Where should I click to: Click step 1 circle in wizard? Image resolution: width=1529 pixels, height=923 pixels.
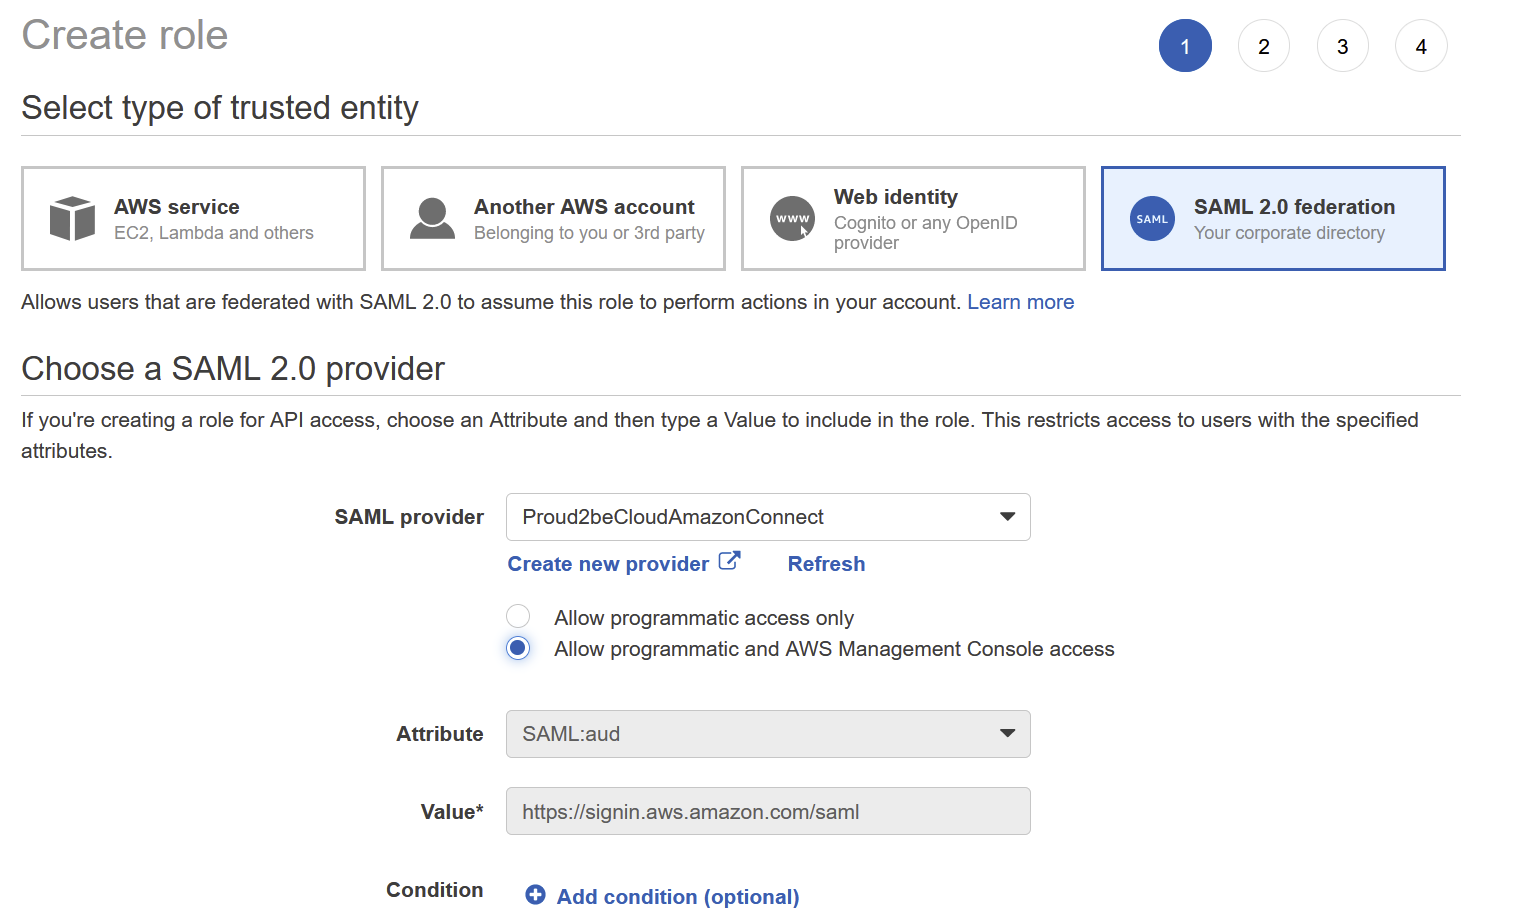pyautogui.click(x=1185, y=46)
